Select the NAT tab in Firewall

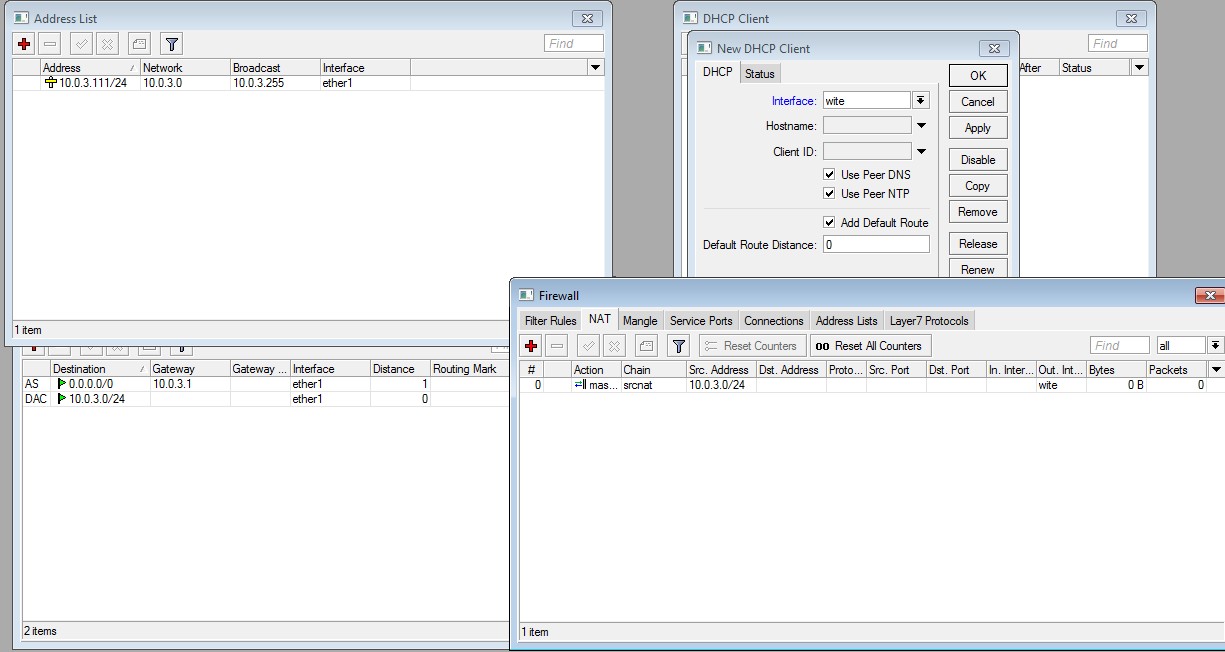[x=600, y=320]
